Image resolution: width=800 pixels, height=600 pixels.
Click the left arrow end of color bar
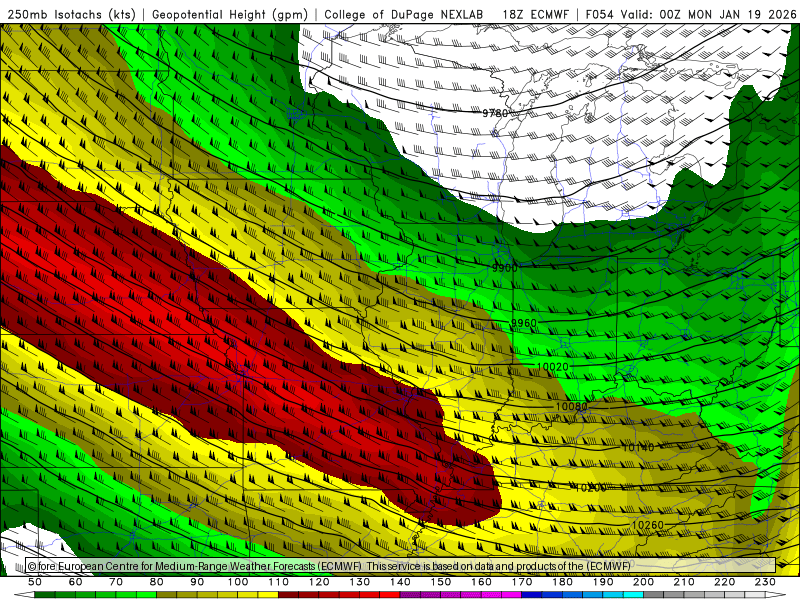tap(24, 595)
